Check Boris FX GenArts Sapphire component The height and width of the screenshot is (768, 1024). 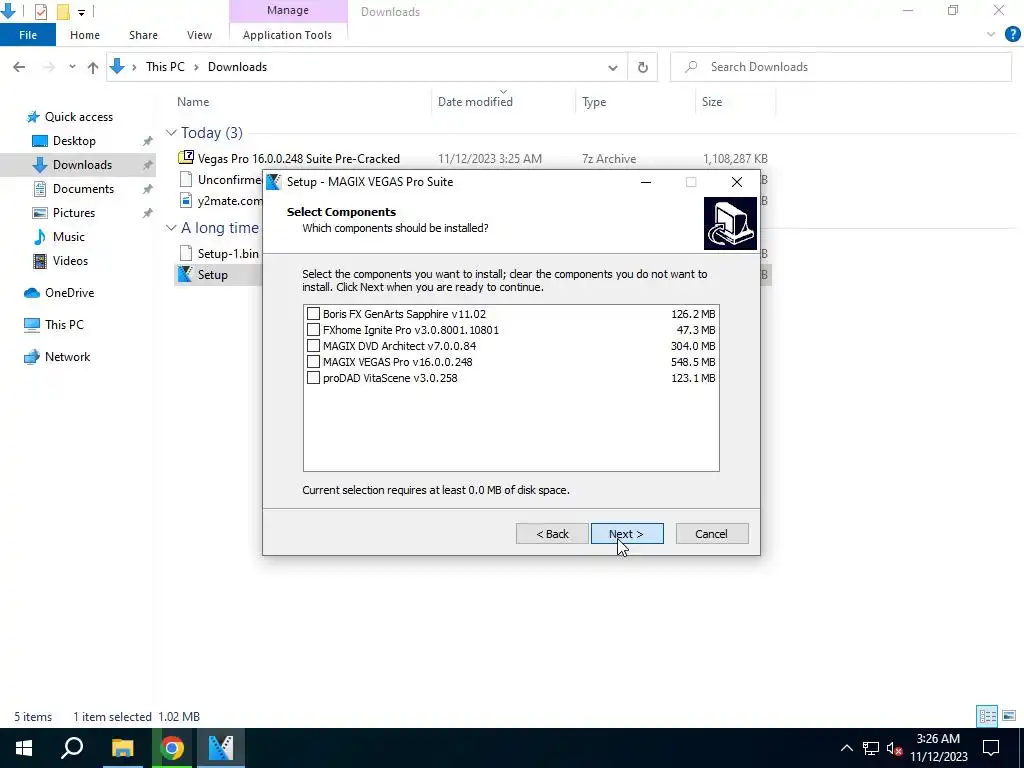pyautogui.click(x=313, y=314)
